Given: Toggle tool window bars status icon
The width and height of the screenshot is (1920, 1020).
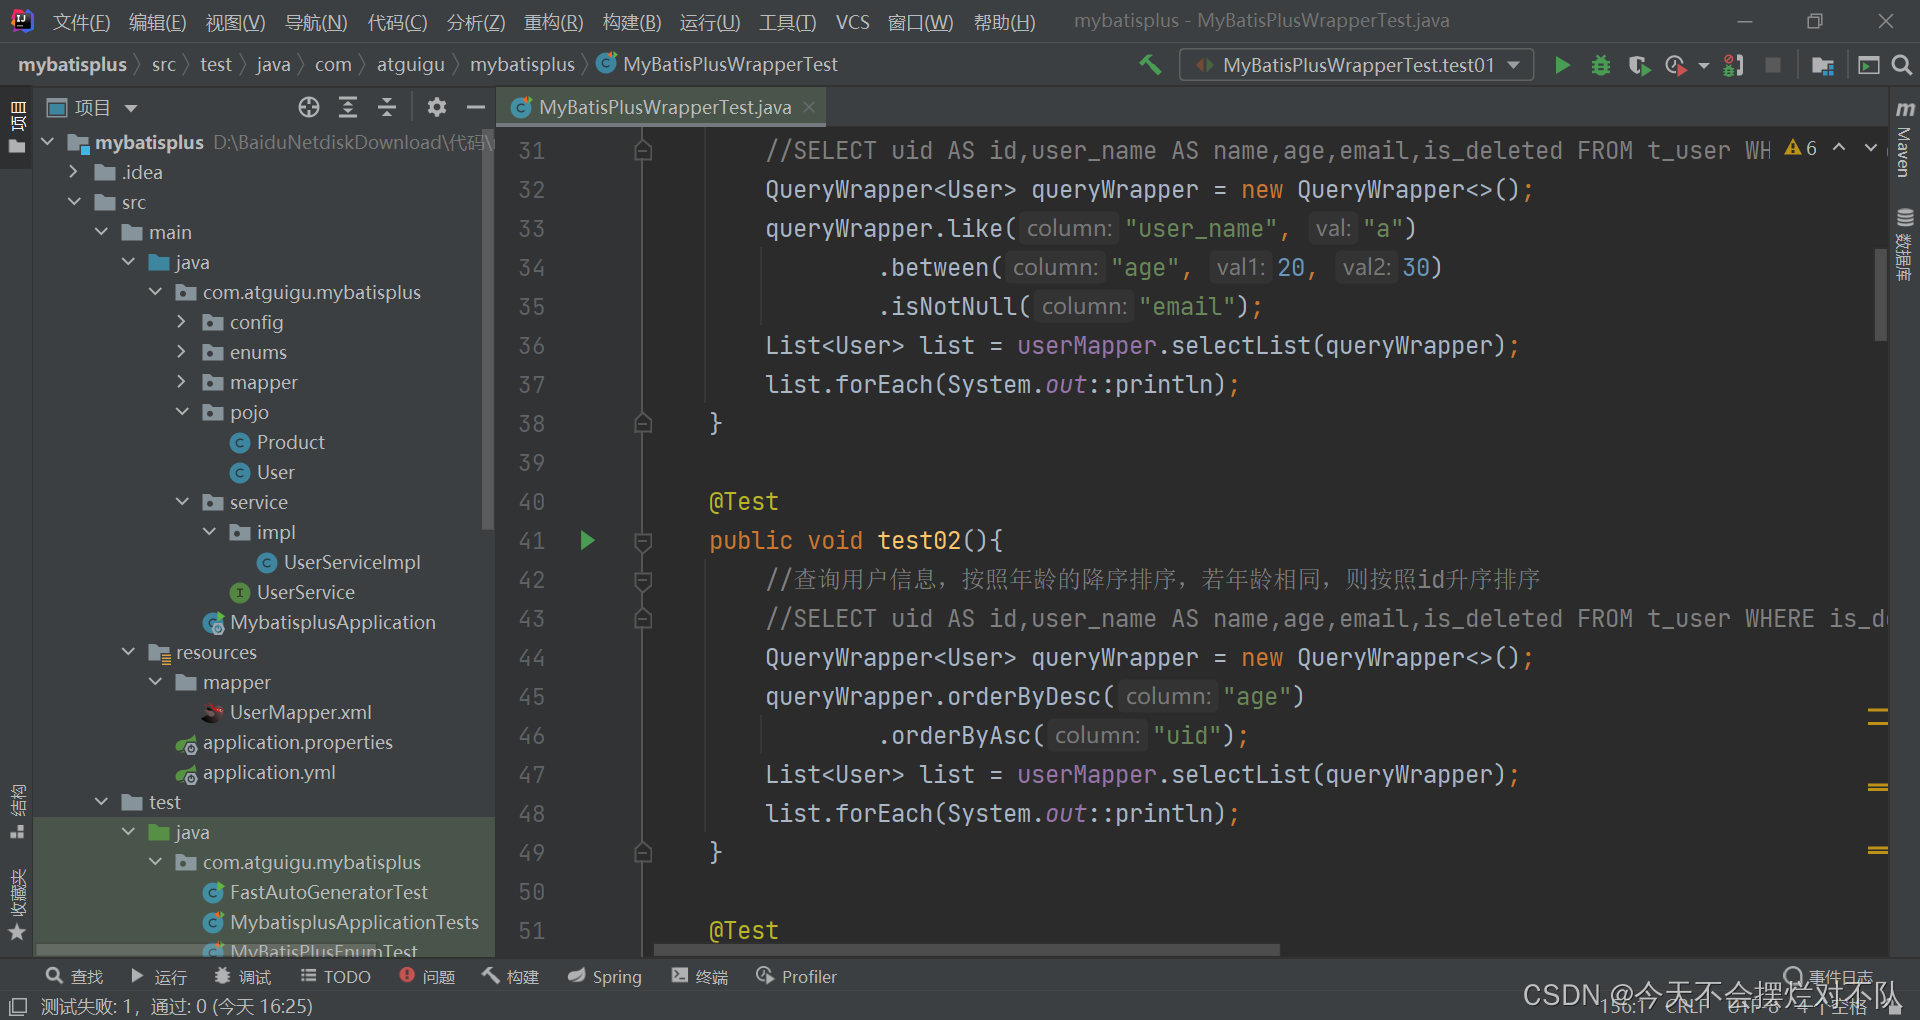Looking at the screenshot, I should tap(18, 1006).
